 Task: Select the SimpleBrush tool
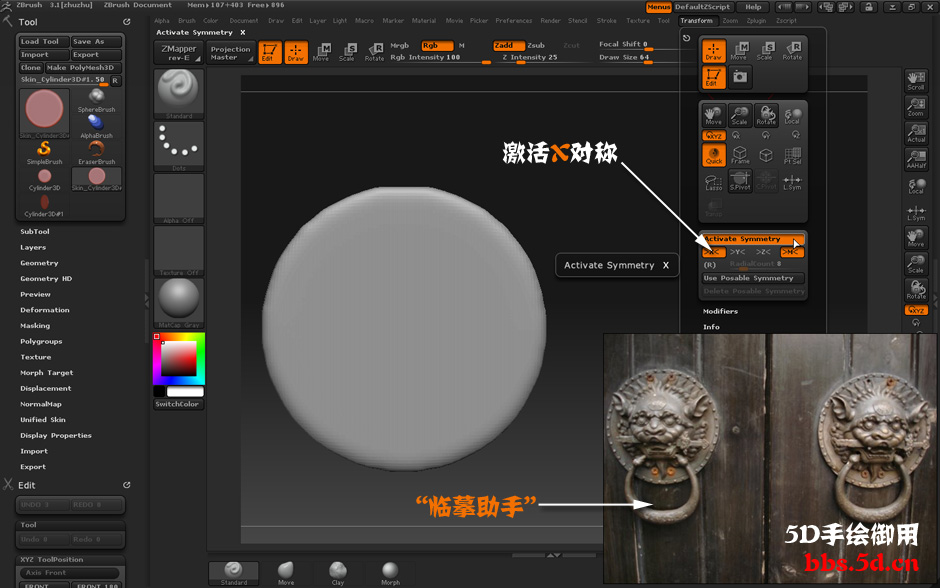tap(44, 153)
